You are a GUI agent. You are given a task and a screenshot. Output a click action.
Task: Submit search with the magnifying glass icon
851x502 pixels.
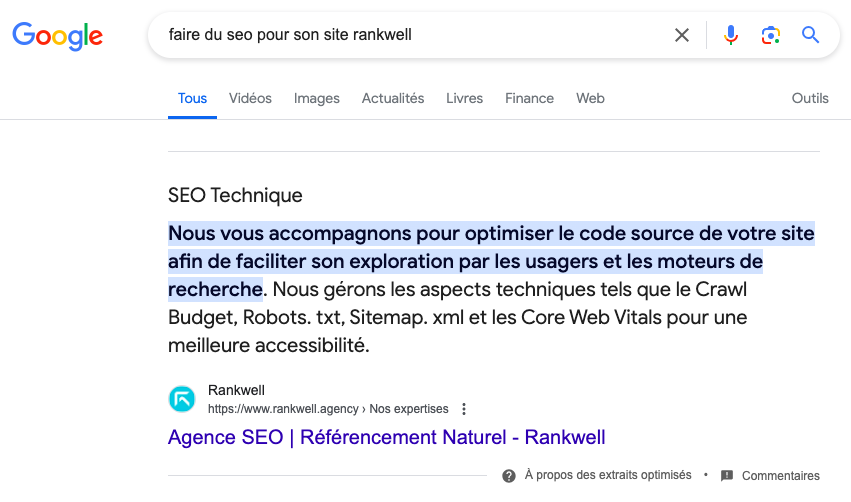[x=810, y=35]
